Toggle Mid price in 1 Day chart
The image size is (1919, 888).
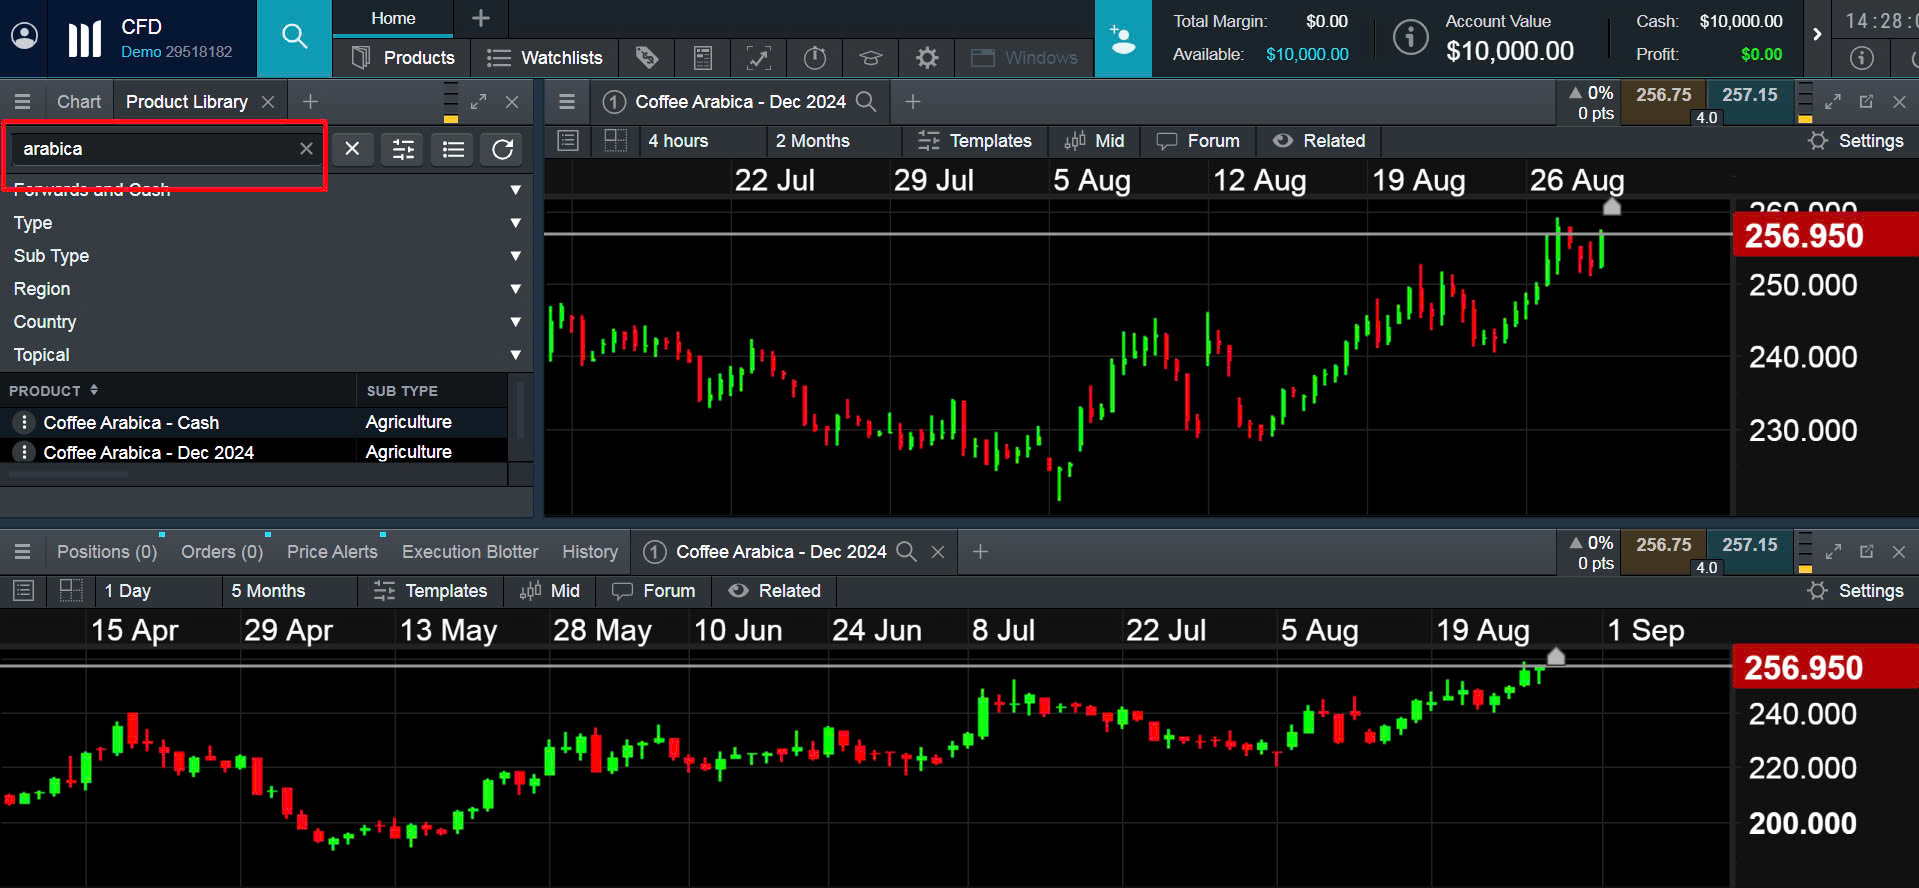point(550,591)
